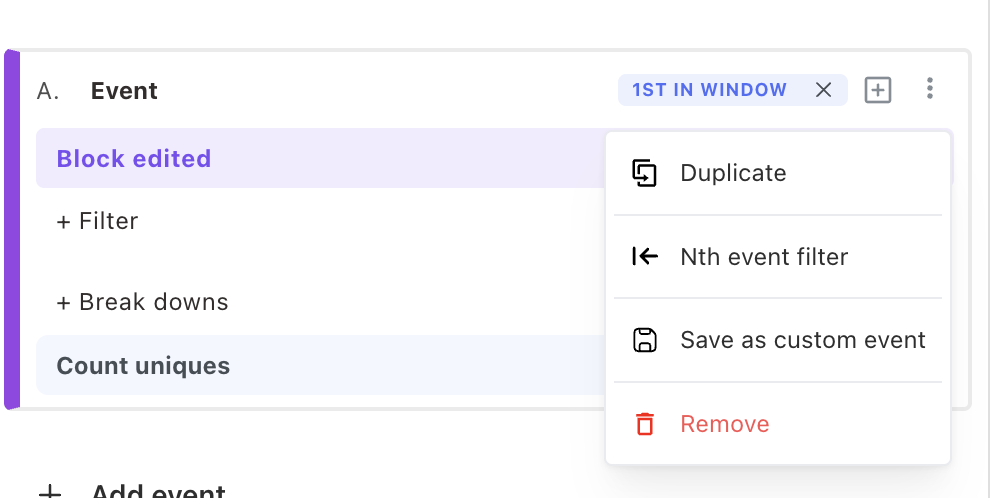The height and width of the screenshot is (498, 996).
Task: Select the Duplicate menu entry
Action: coord(733,173)
